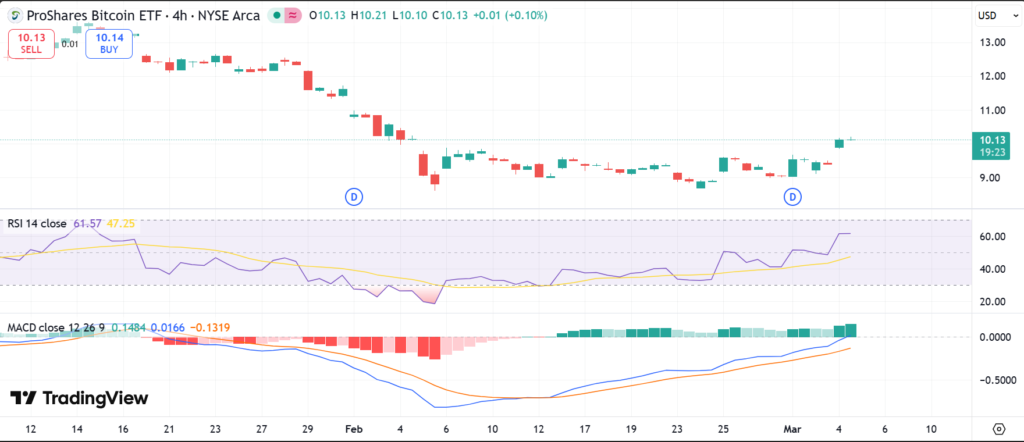Click the RSI value 61.57
The height and width of the screenshot is (442, 1024).
tap(88, 223)
